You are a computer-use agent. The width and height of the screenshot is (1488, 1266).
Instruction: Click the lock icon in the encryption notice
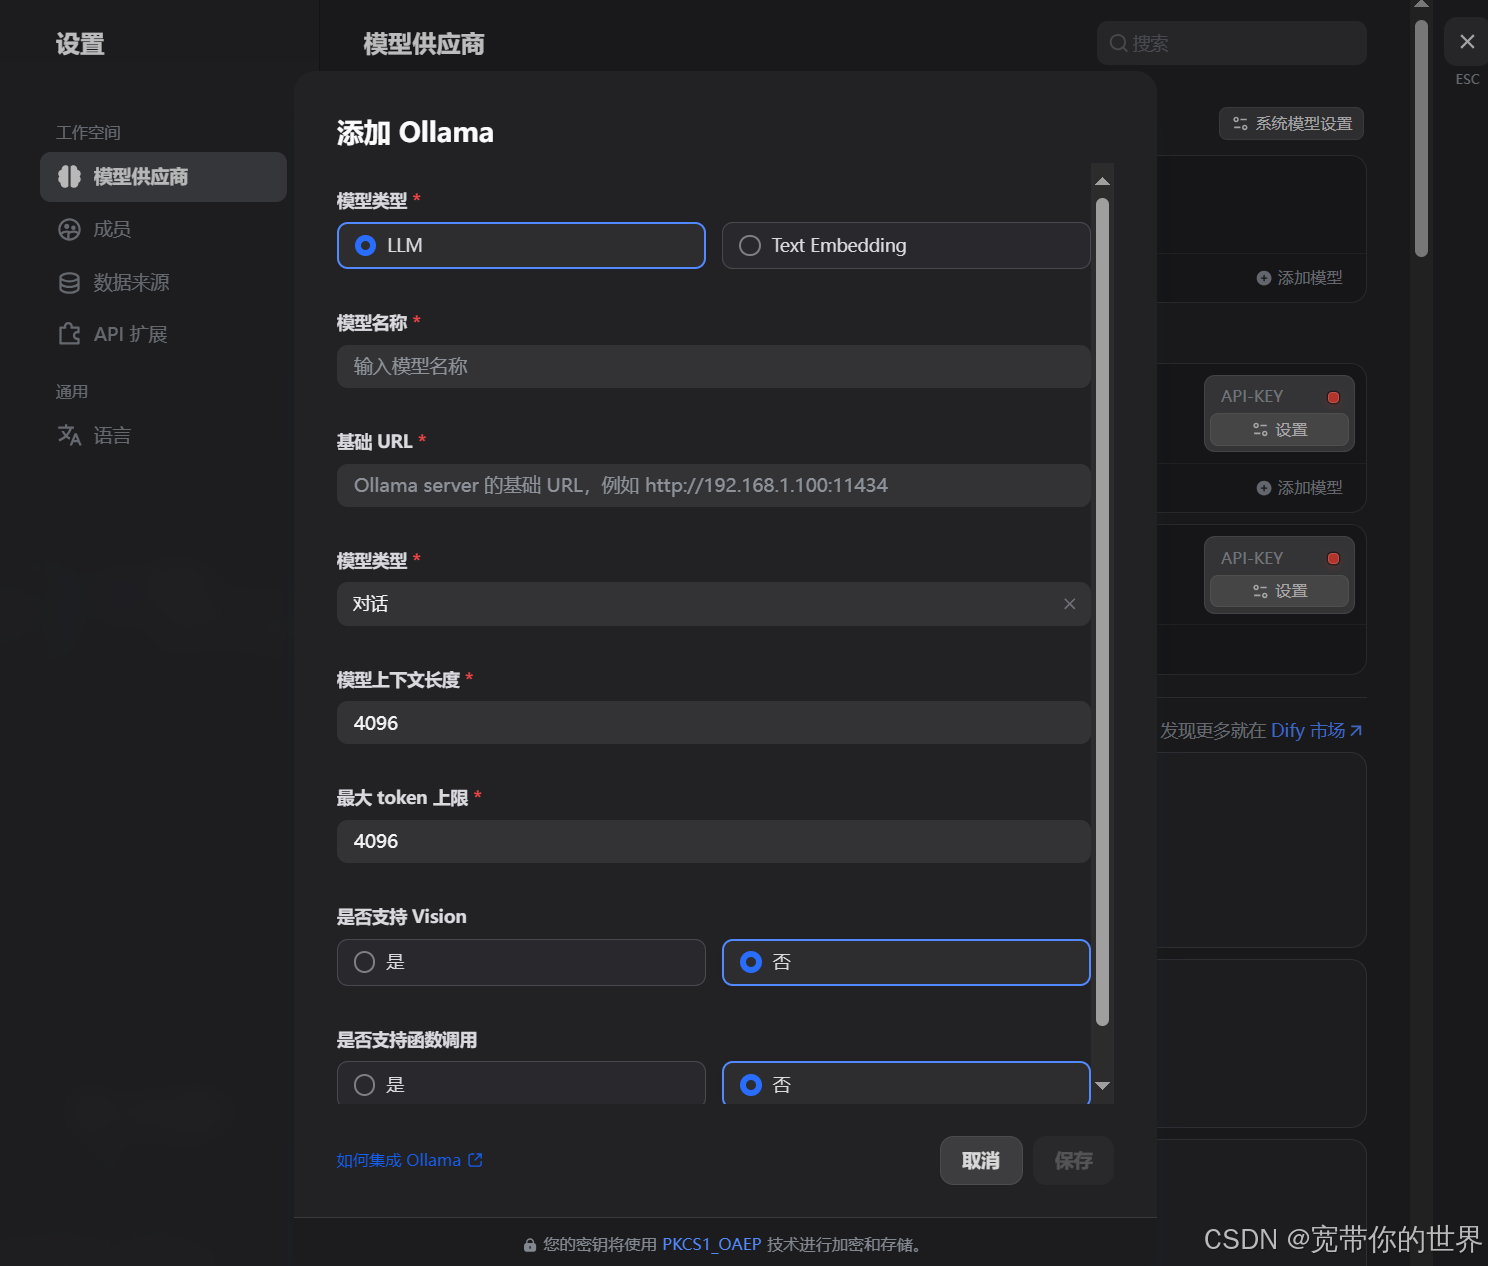530,1245
